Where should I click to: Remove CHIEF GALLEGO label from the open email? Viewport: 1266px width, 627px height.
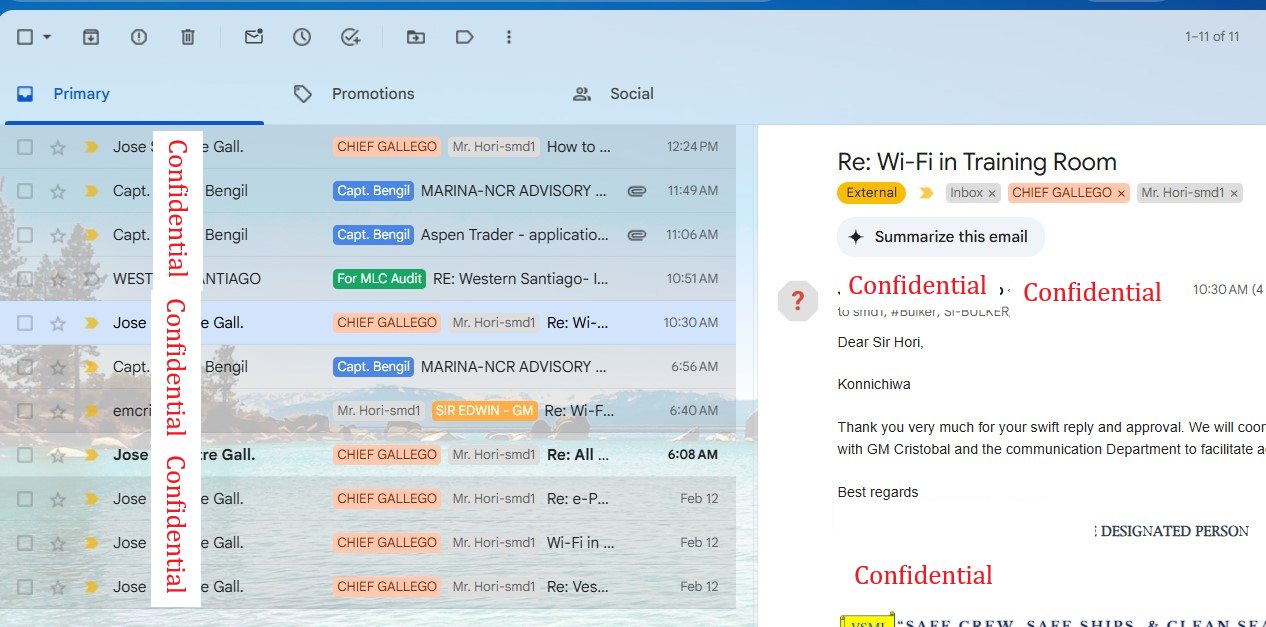tap(1121, 193)
